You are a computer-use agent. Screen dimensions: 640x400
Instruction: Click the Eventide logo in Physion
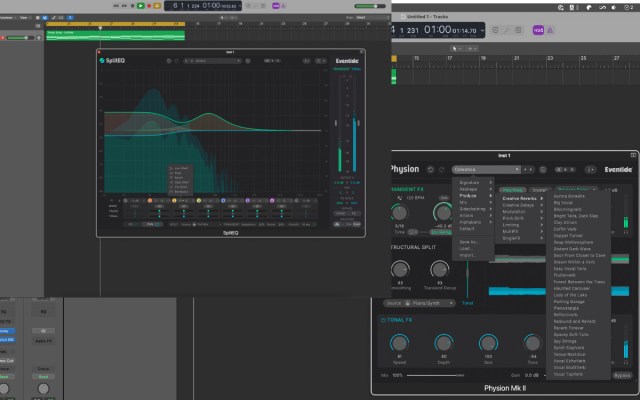[618, 169]
